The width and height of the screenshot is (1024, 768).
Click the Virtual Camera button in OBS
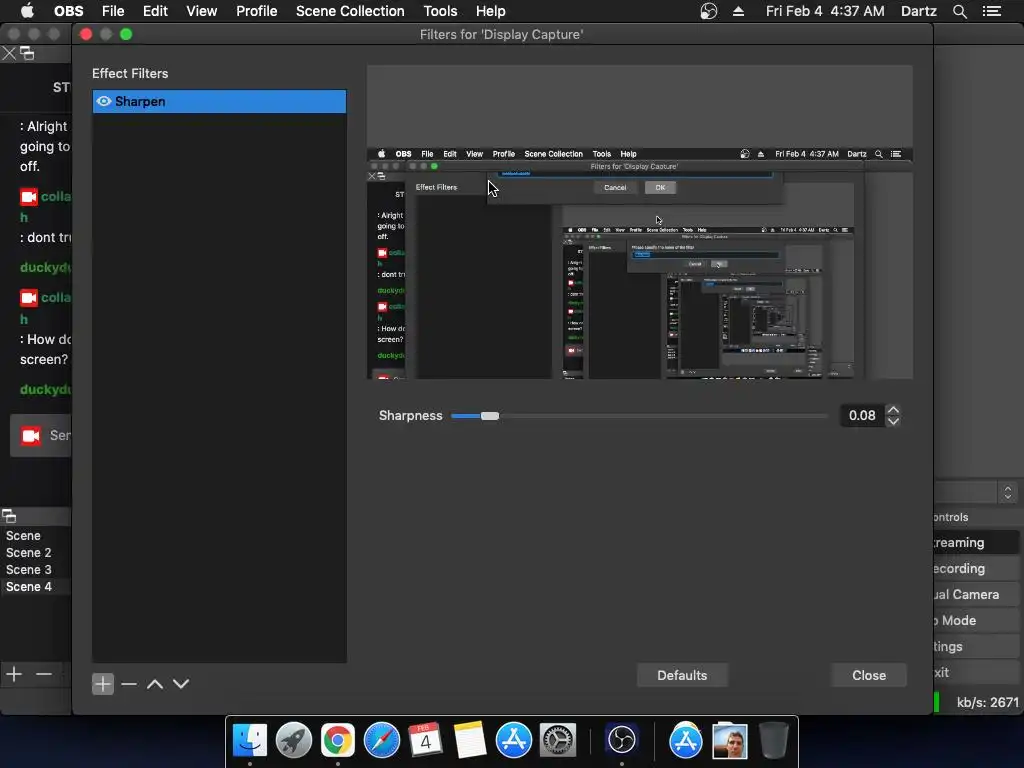[x=976, y=595]
